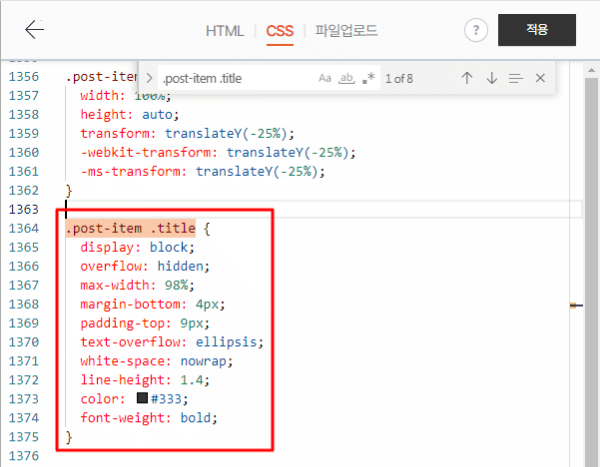Click the match marker in overview ruler
Viewport: 600px width, 467px height.
pyautogui.click(x=576, y=305)
